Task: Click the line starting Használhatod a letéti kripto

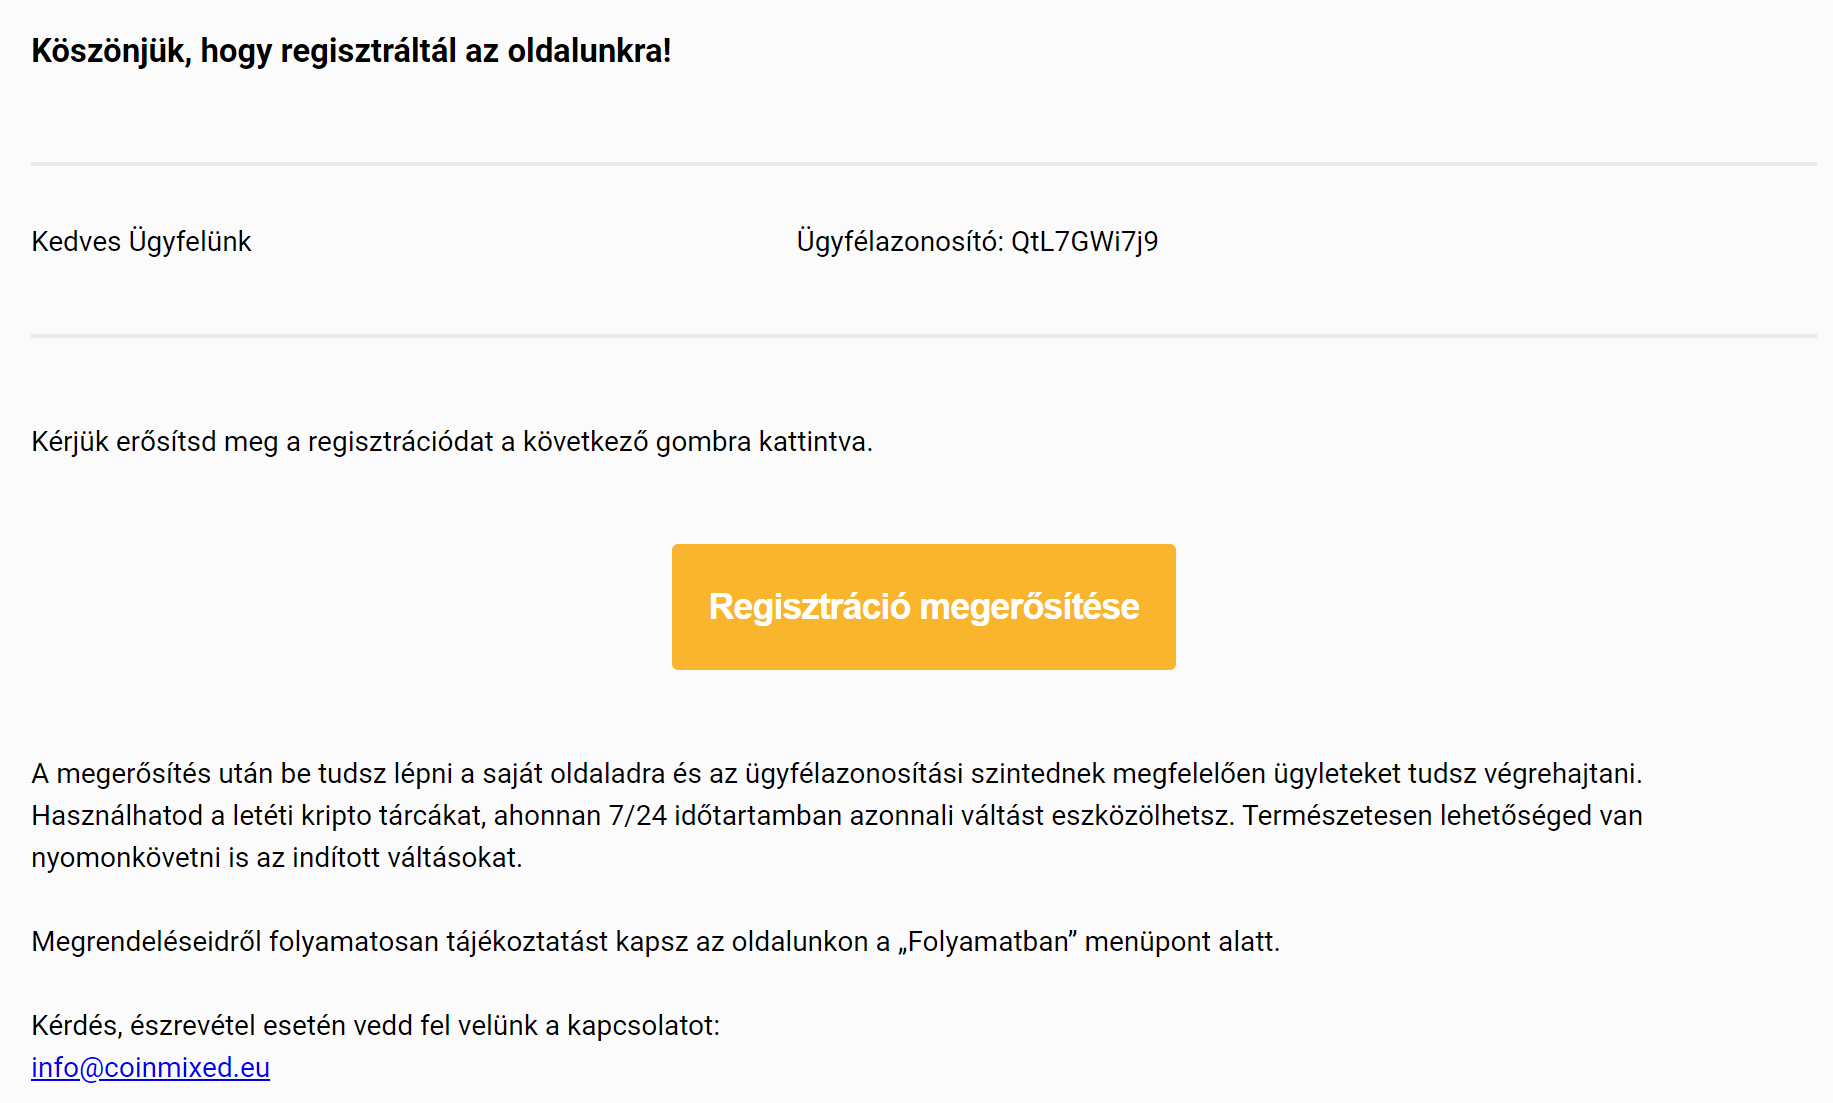Action: [x=837, y=816]
